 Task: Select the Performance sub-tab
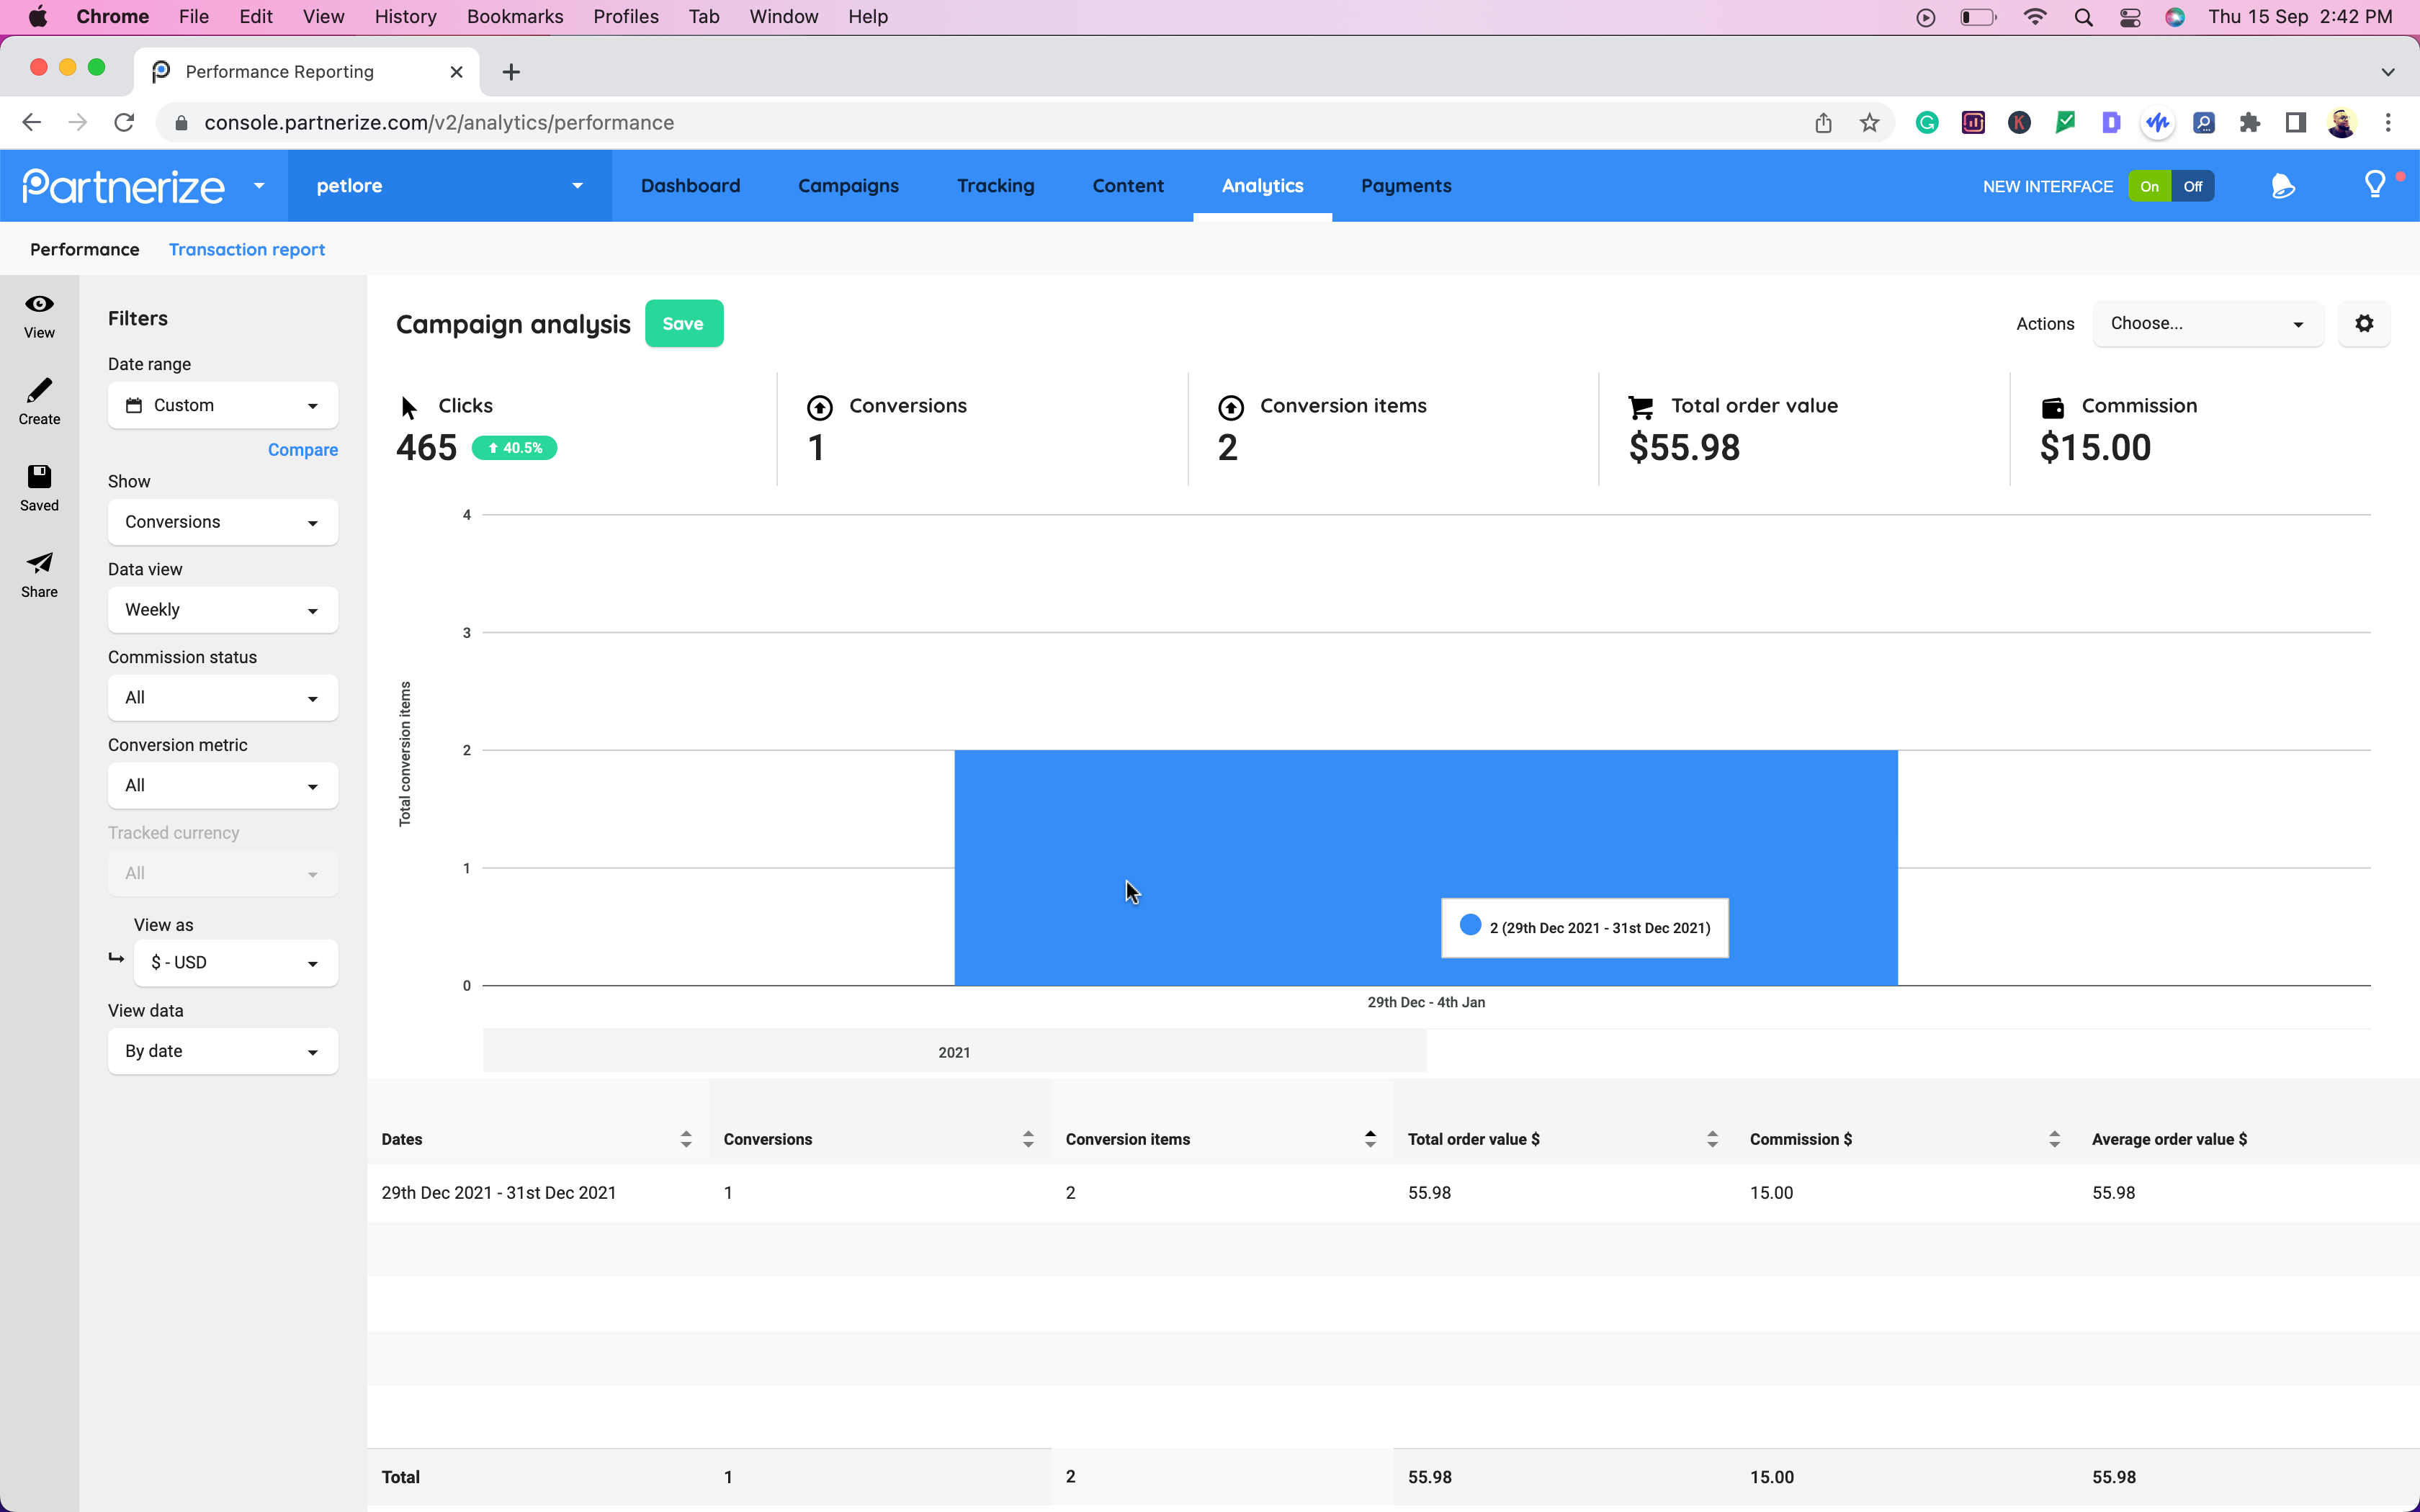(x=84, y=249)
